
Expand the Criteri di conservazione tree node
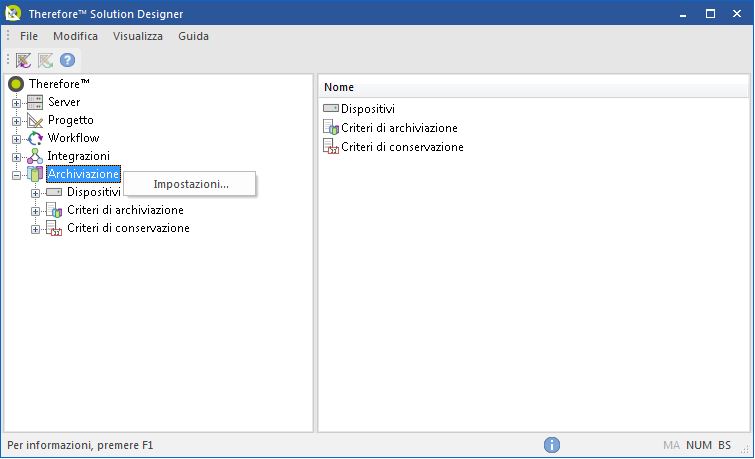[x=35, y=229]
